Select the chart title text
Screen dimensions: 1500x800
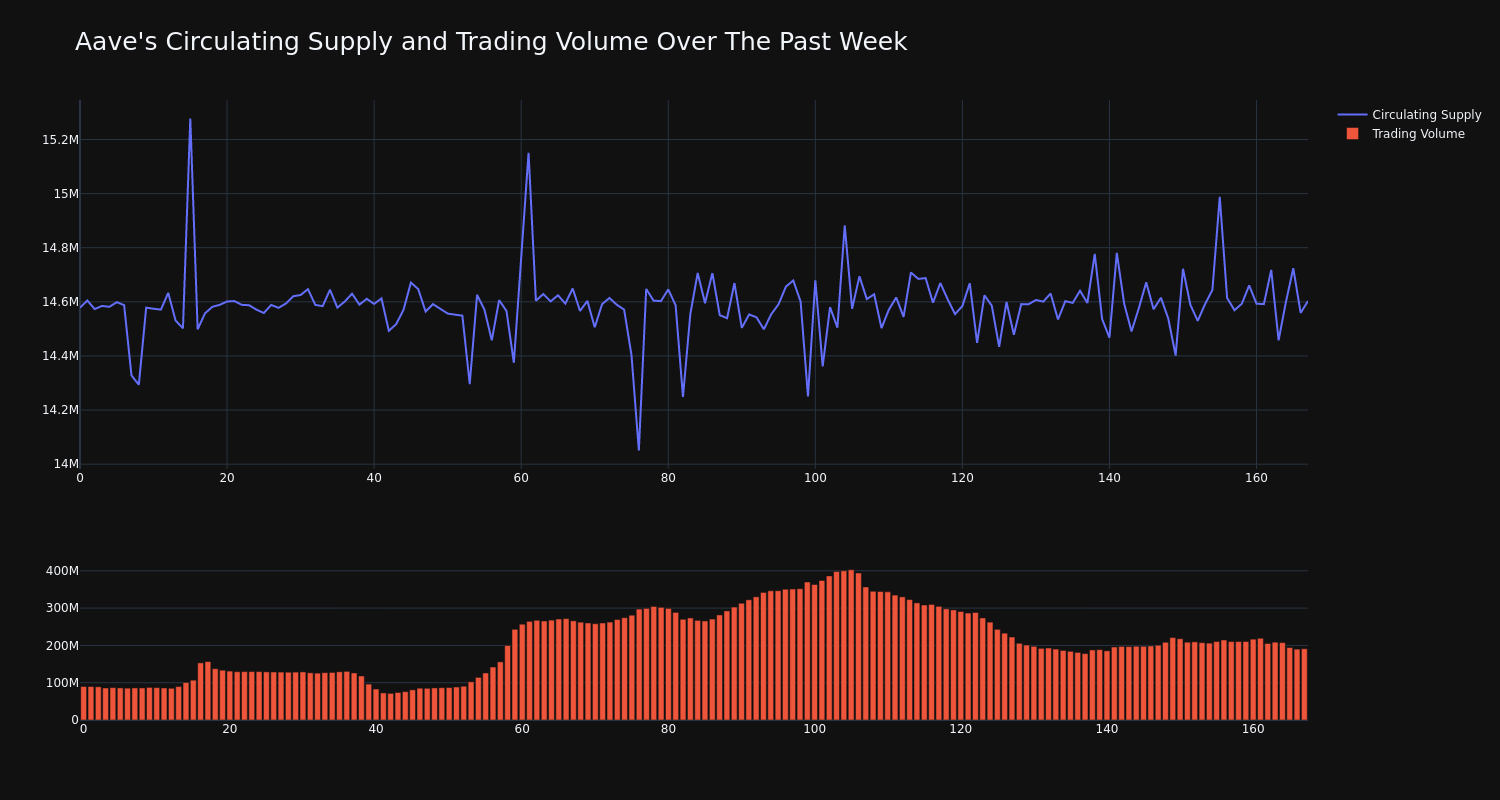pos(491,42)
